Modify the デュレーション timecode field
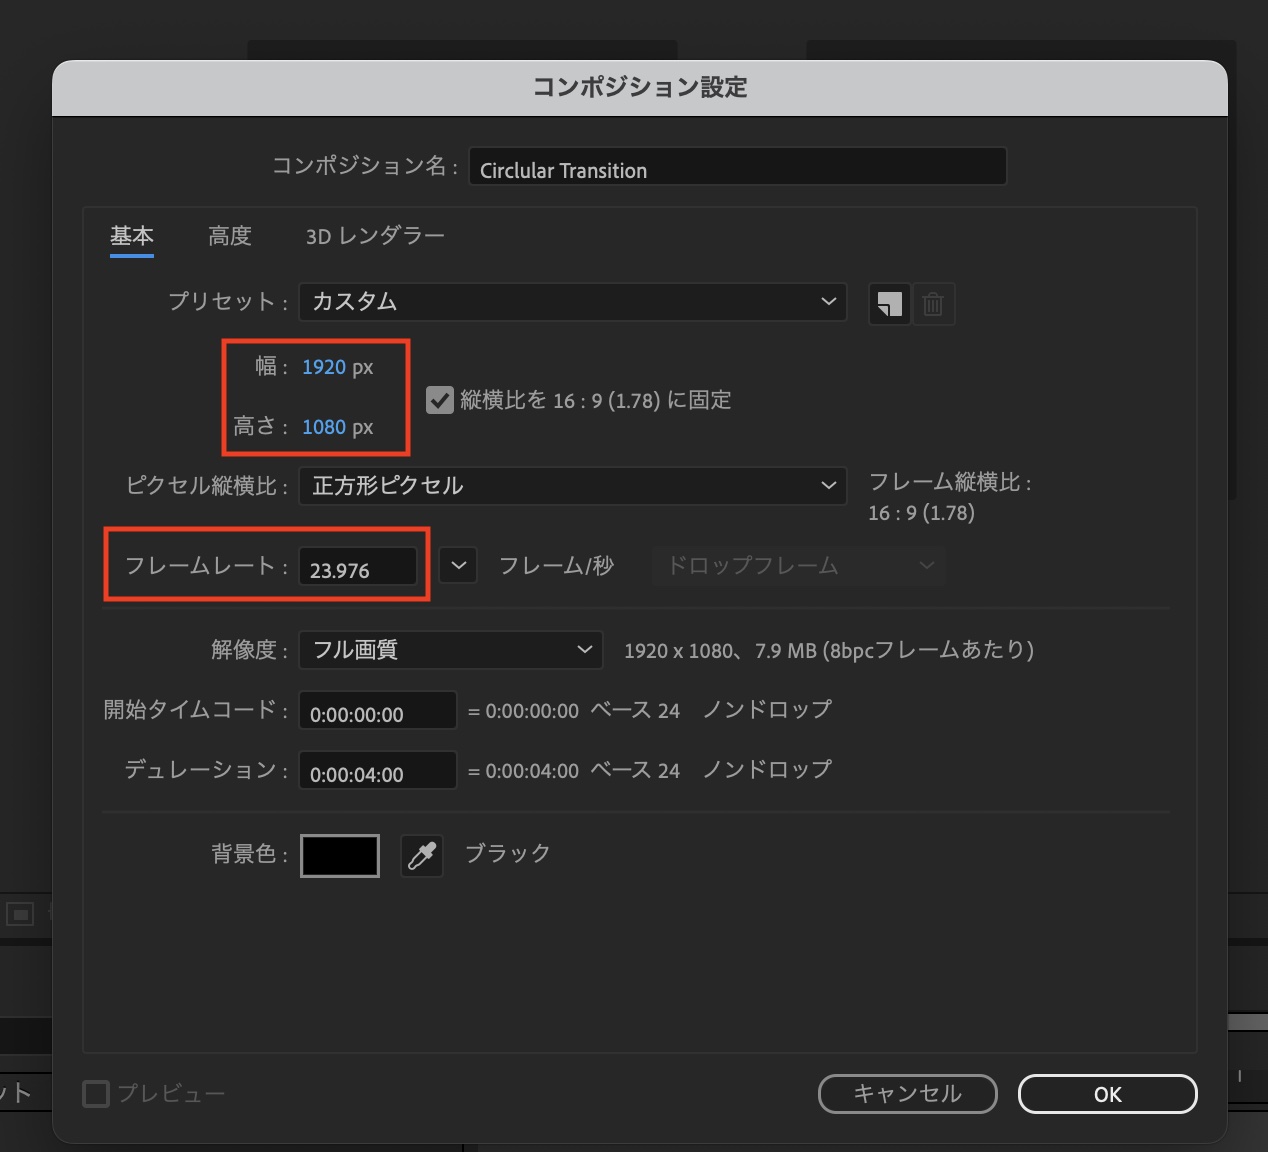Image resolution: width=1268 pixels, height=1152 pixels. 377,770
